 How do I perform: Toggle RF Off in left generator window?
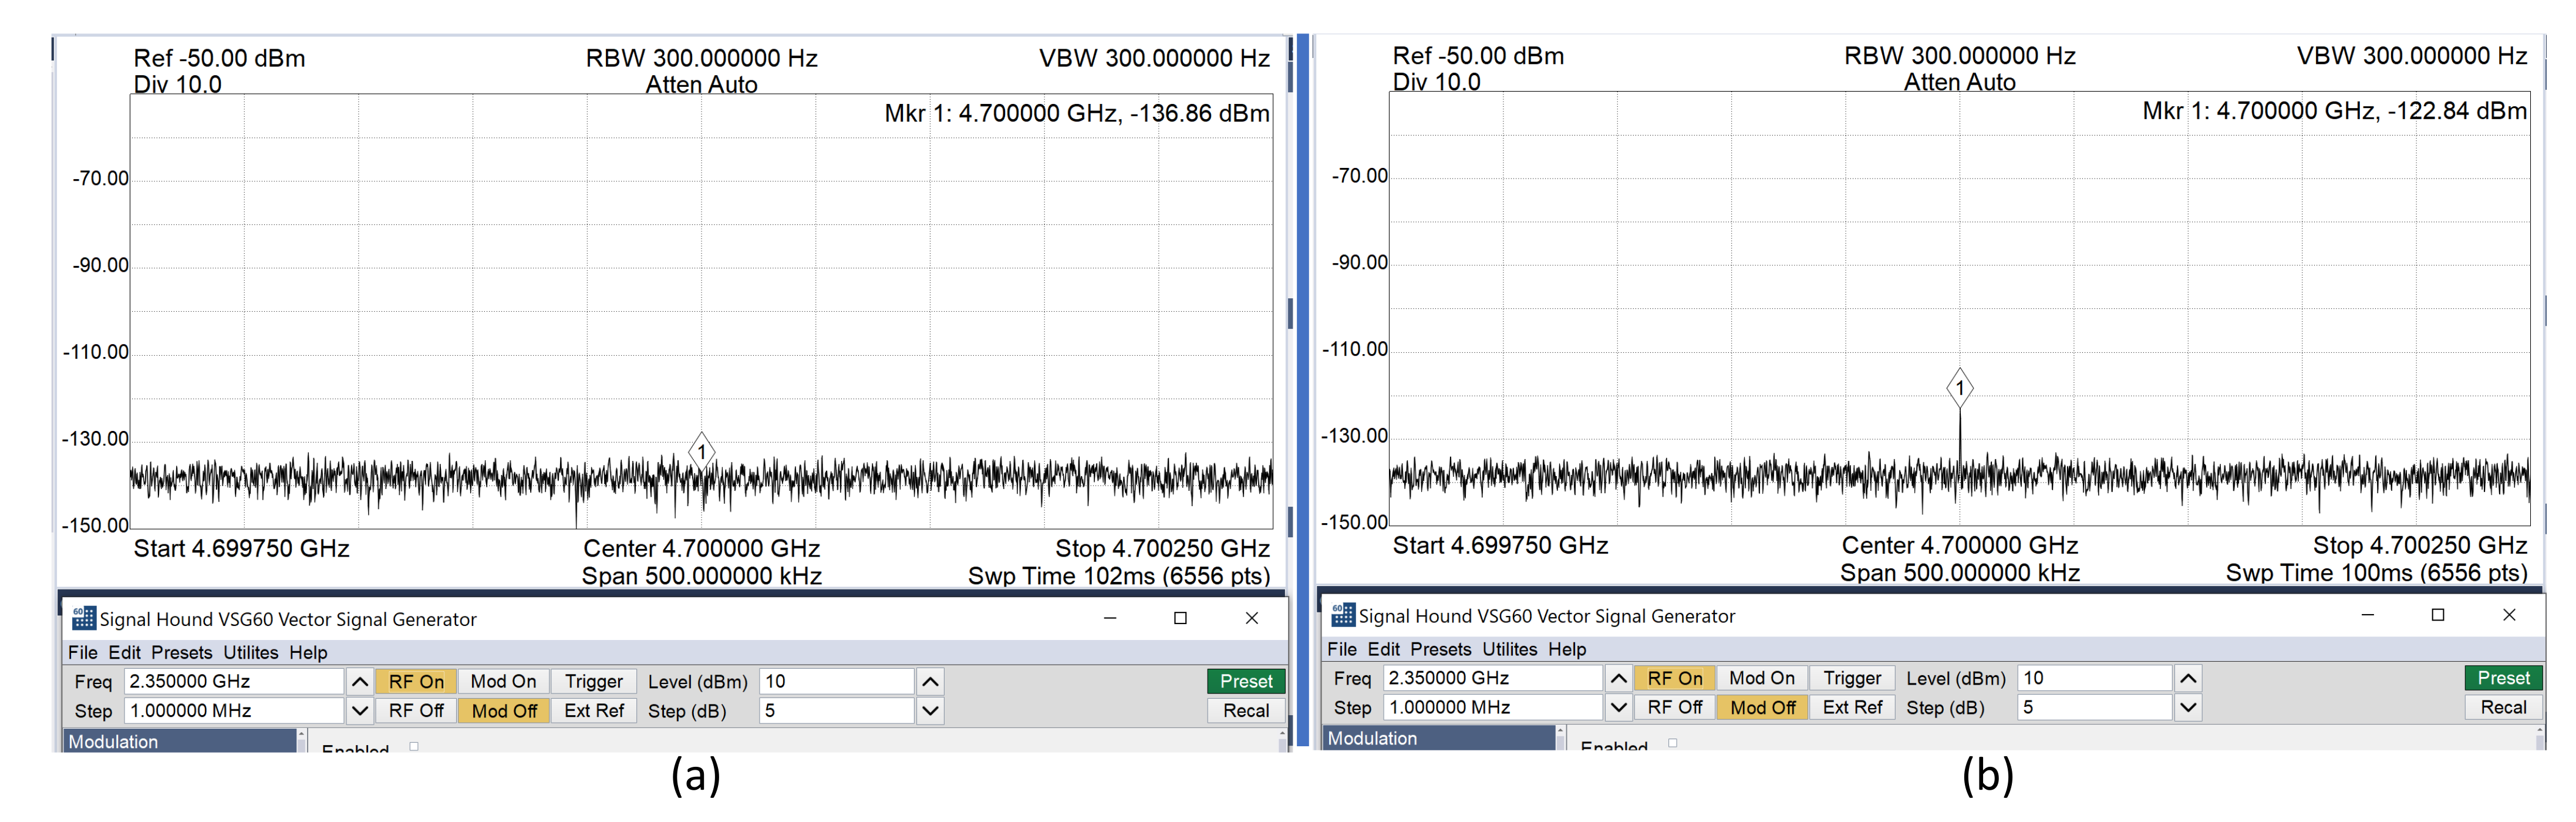pyautogui.click(x=416, y=710)
